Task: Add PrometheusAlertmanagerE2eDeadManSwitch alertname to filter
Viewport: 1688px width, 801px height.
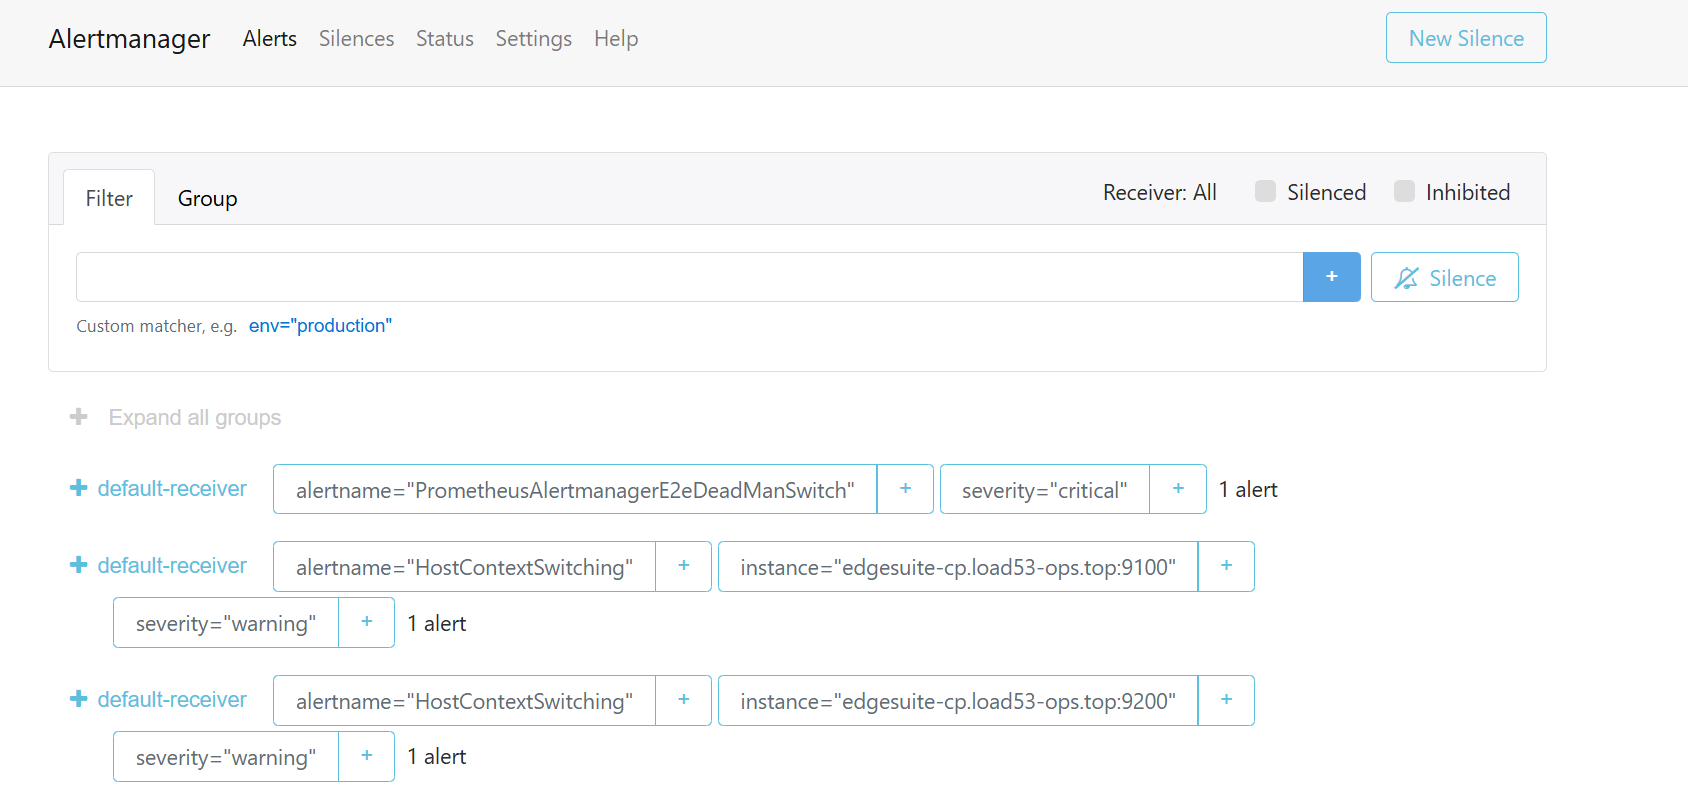Action: 905,489
